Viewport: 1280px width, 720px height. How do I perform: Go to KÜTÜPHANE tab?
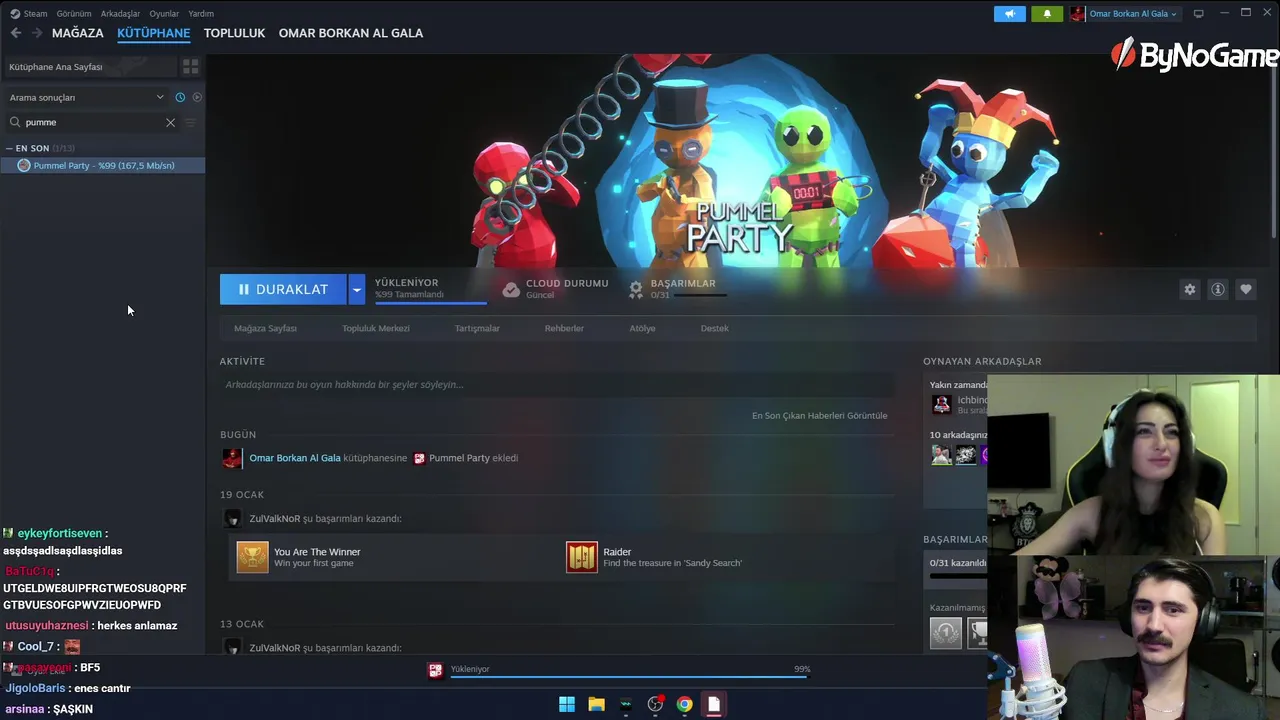coord(153,33)
